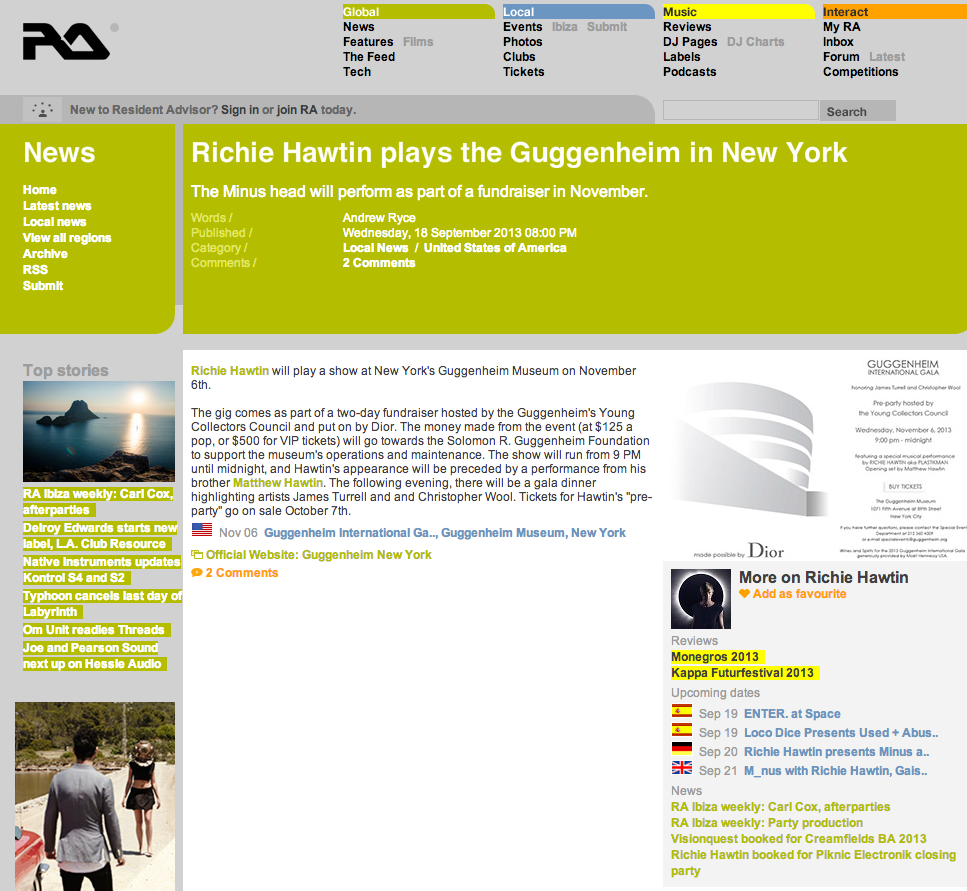The height and width of the screenshot is (891, 967).
Task: Click Richie Hawtin link in article text
Action: [x=229, y=371]
